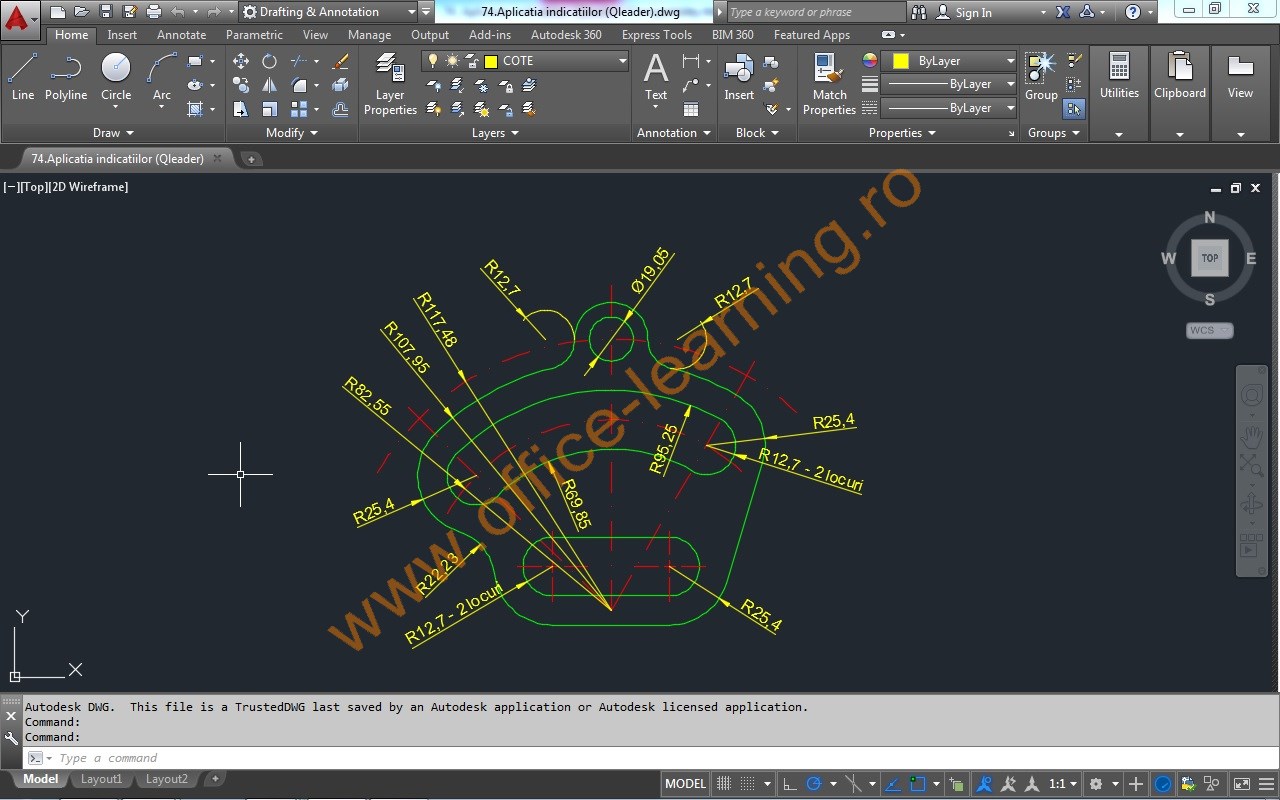Select the Mirror tool
This screenshot has width=1280, height=800.
point(269,85)
